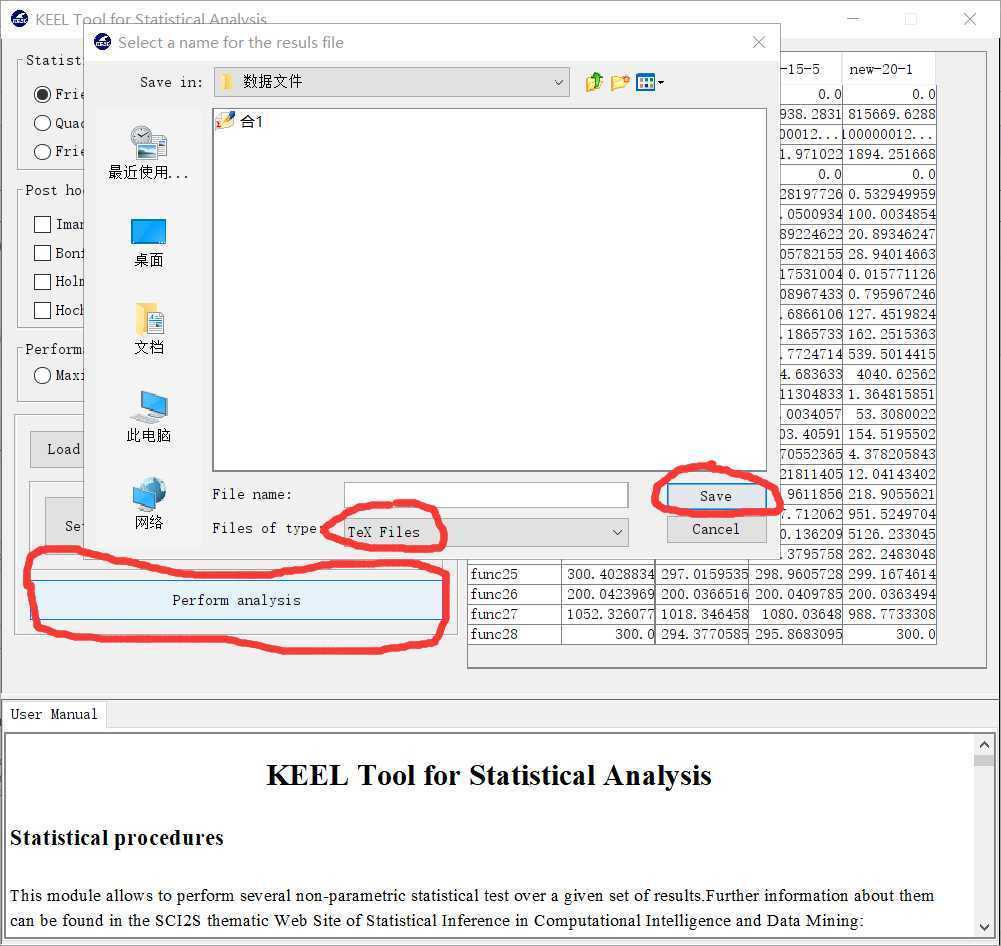Click the Load button in main window
The height and width of the screenshot is (946, 1001).
point(57,449)
